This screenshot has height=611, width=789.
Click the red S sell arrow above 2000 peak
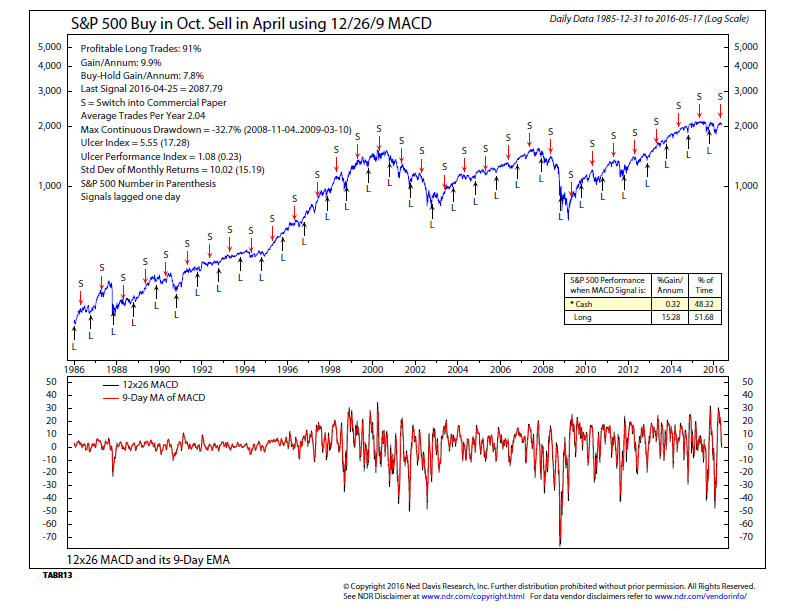click(x=379, y=143)
